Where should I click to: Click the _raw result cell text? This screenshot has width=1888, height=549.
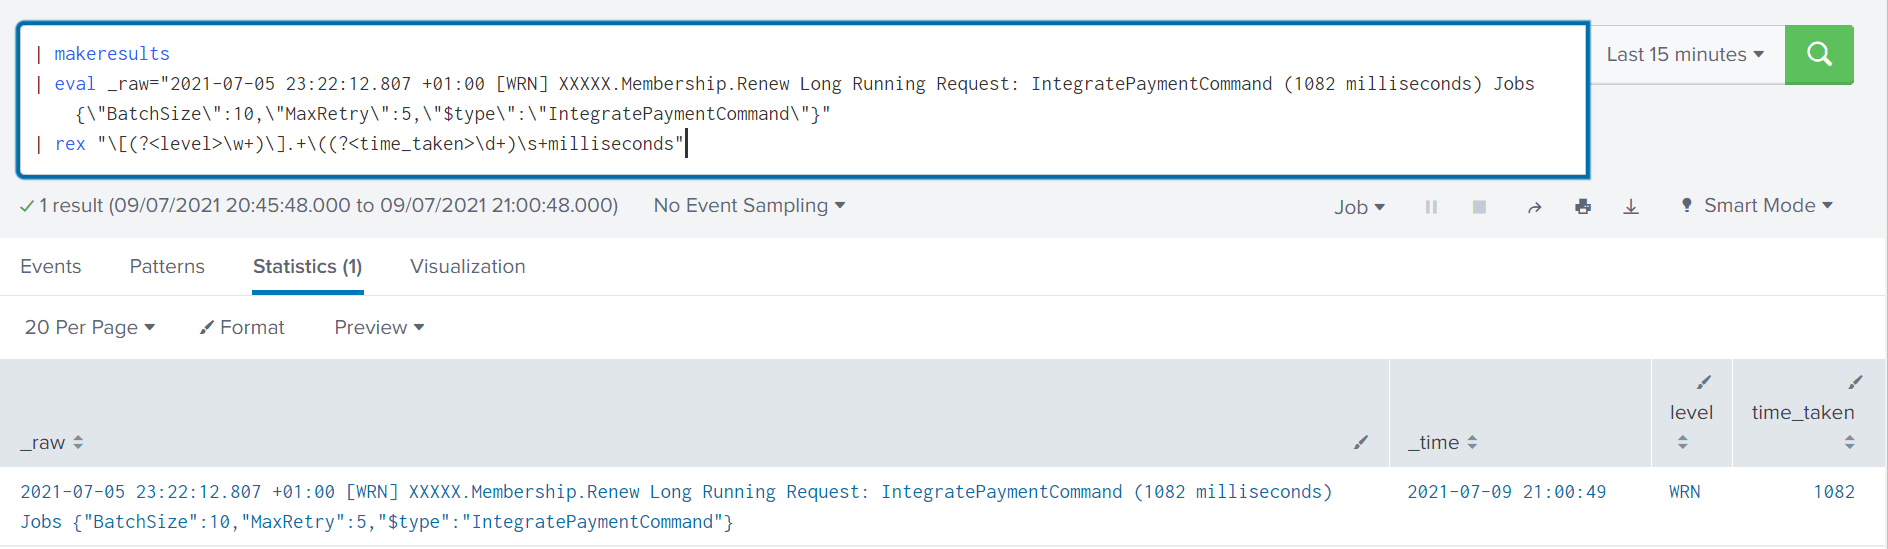coord(676,507)
